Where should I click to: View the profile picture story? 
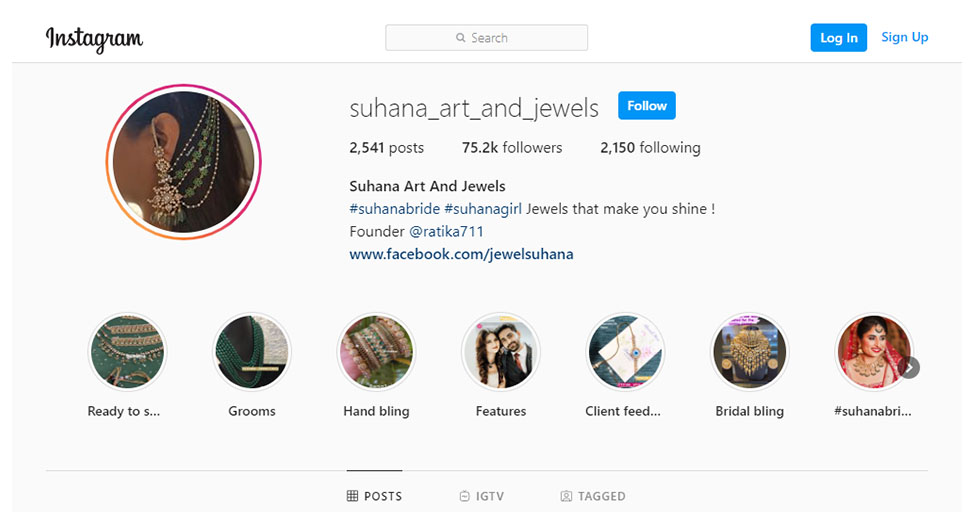coord(184,162)
